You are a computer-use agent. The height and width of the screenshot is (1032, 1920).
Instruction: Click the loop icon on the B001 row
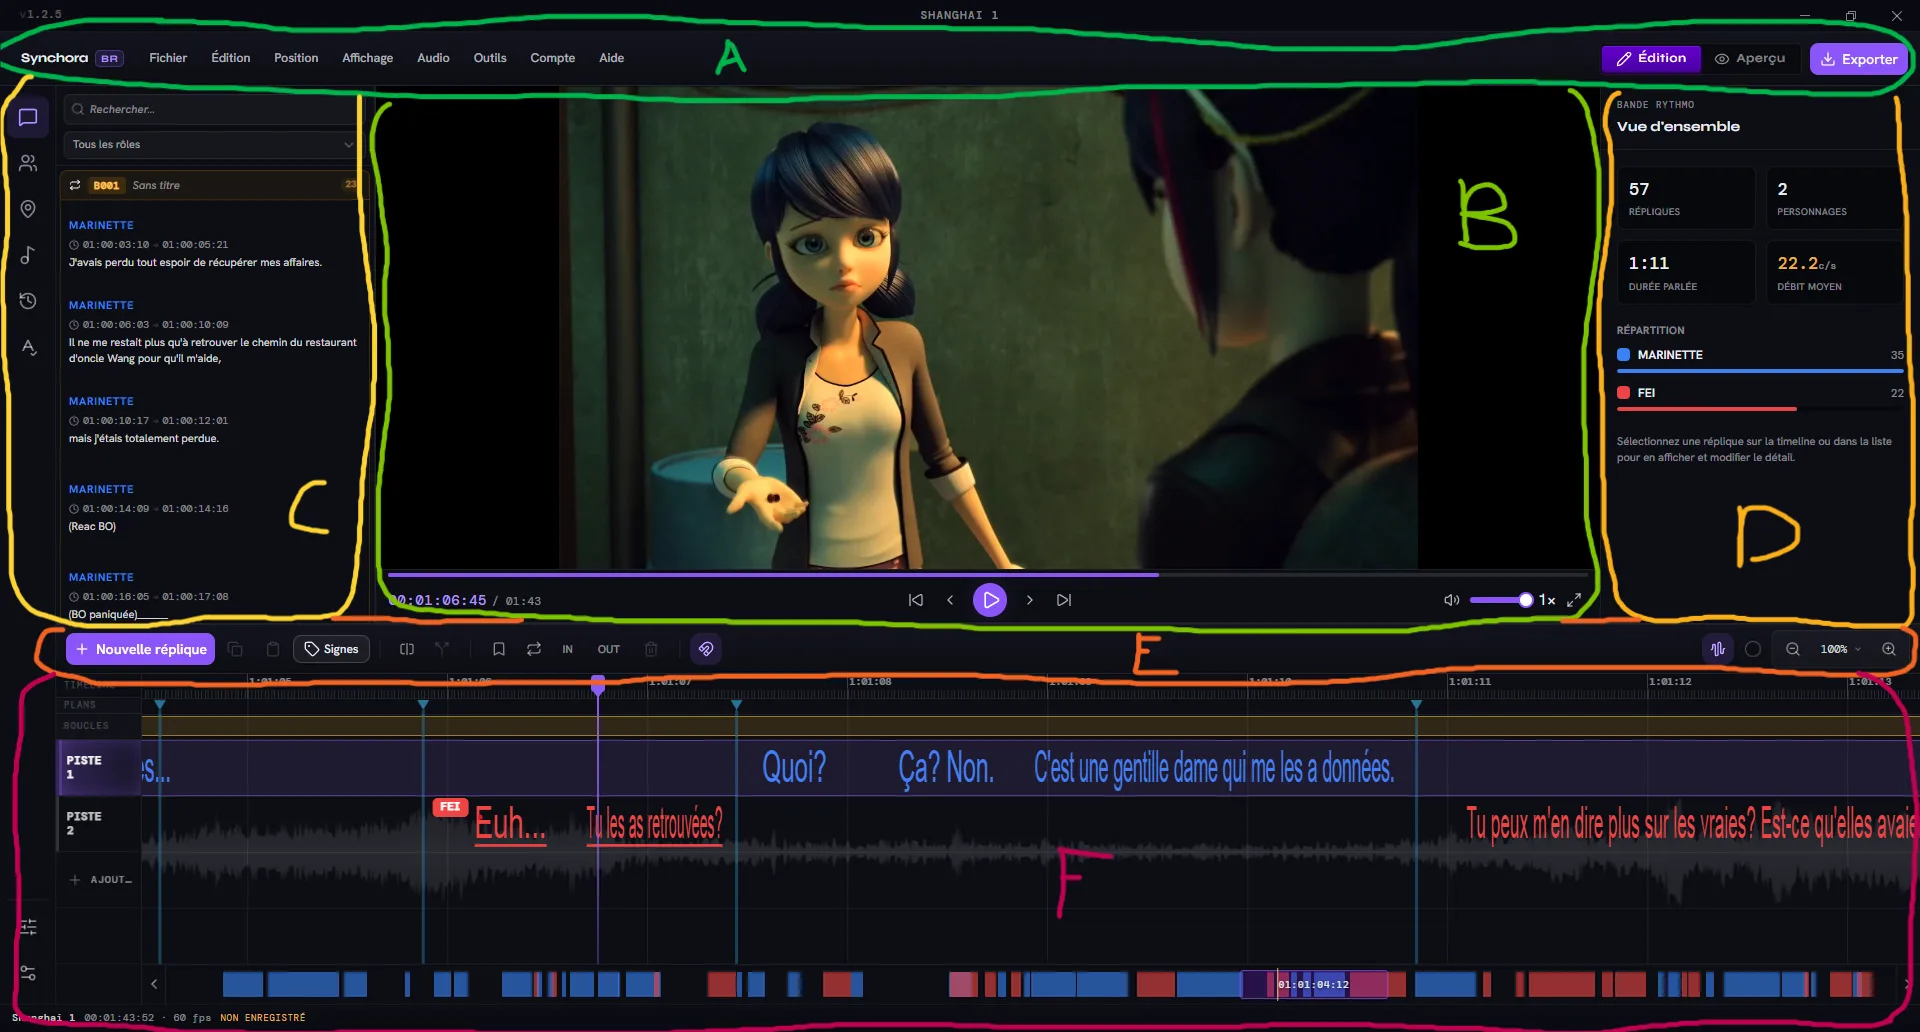[75, 185]
